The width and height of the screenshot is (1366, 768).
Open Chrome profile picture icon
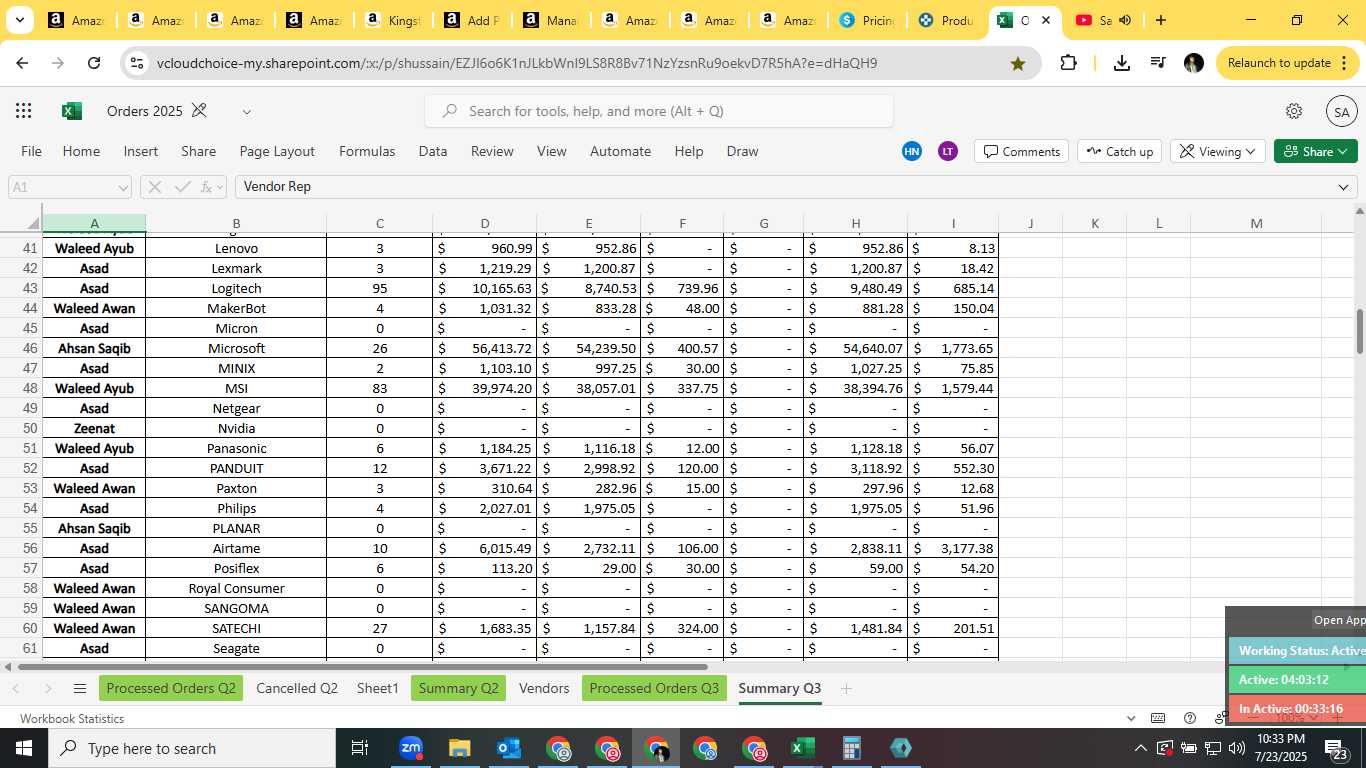tap(1194, 63)
